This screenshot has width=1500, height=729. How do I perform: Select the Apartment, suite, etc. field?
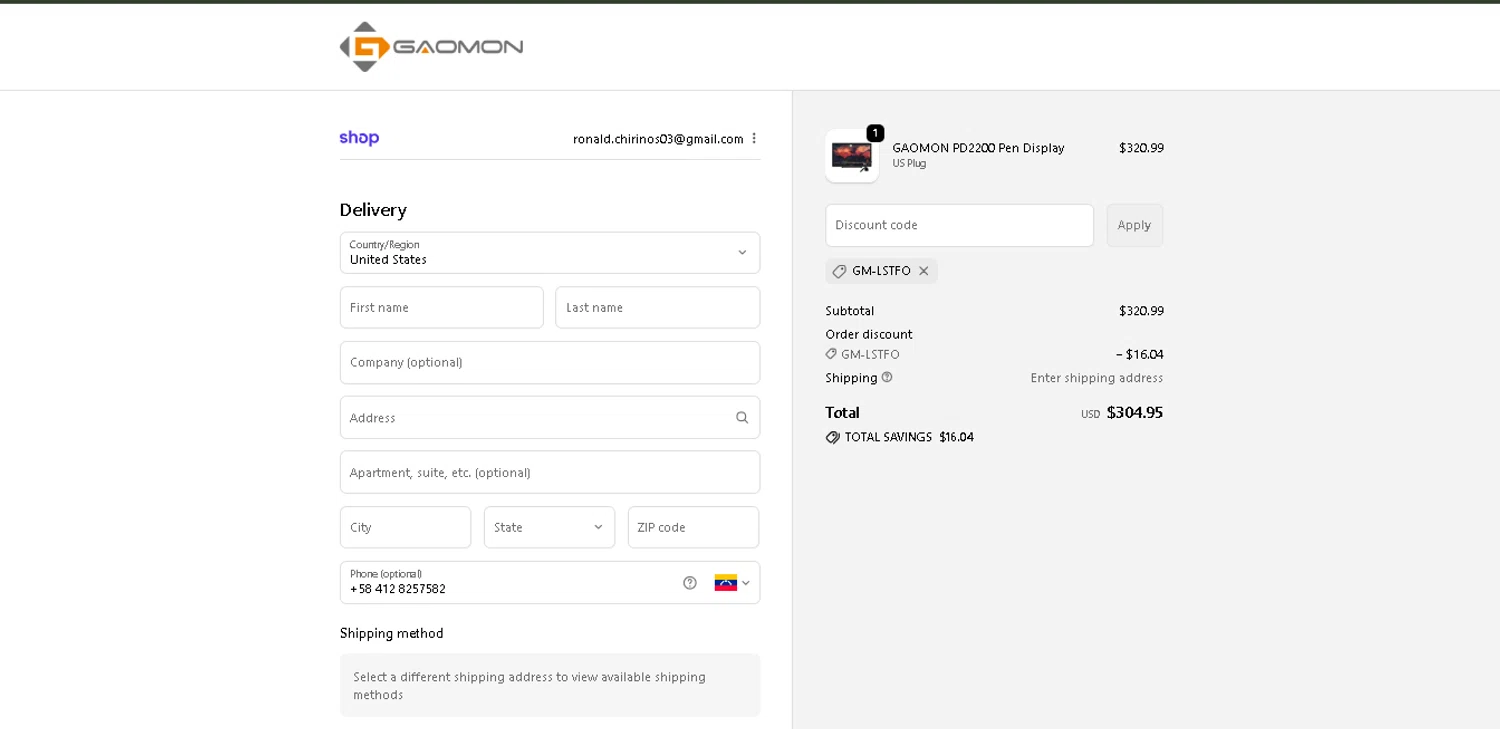550,472
